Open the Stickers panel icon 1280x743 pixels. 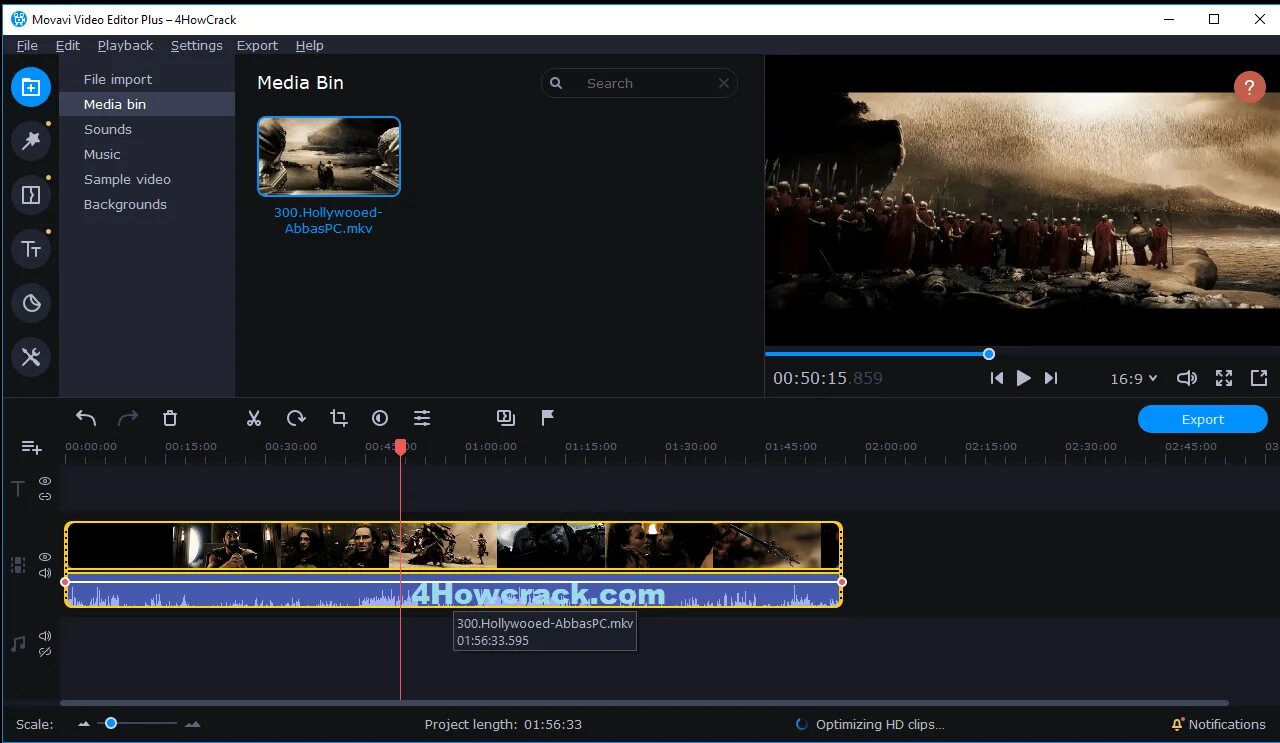pyautogui.click(x=31, y=303)
